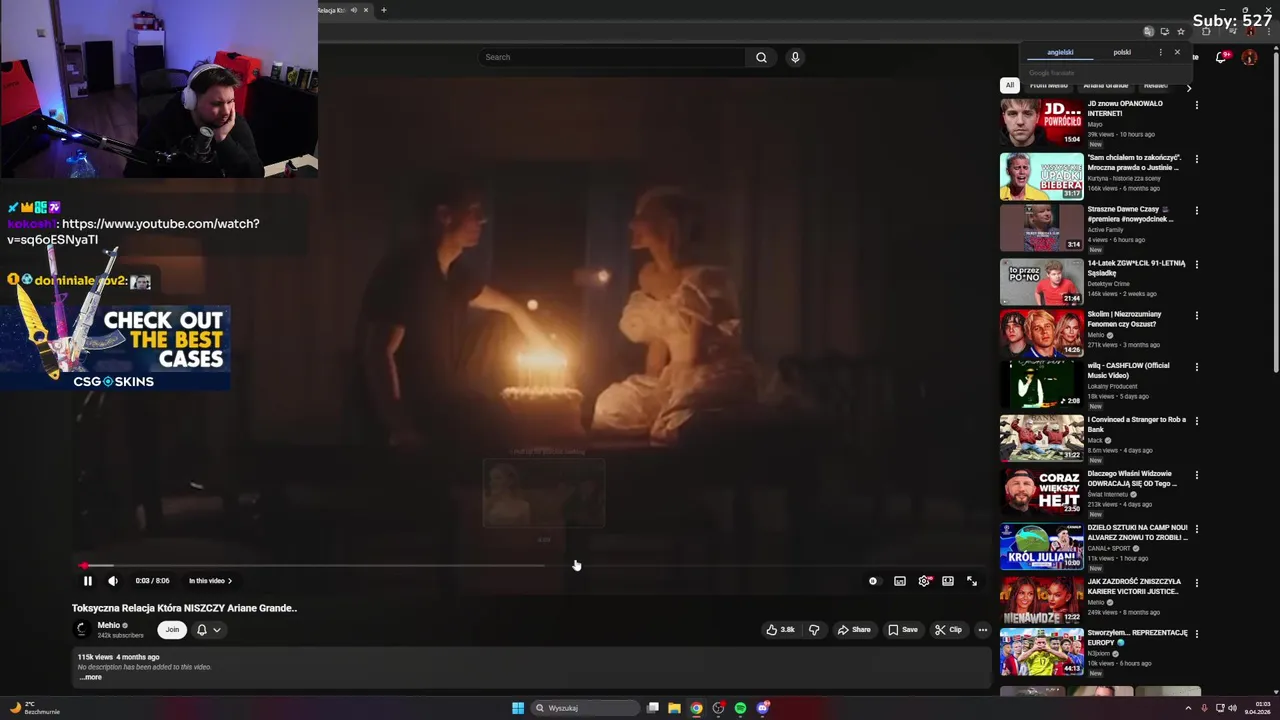Screen dimensions: 1280x720
Task: Open more actions menu beside Clip
Action: click(983, 630)
